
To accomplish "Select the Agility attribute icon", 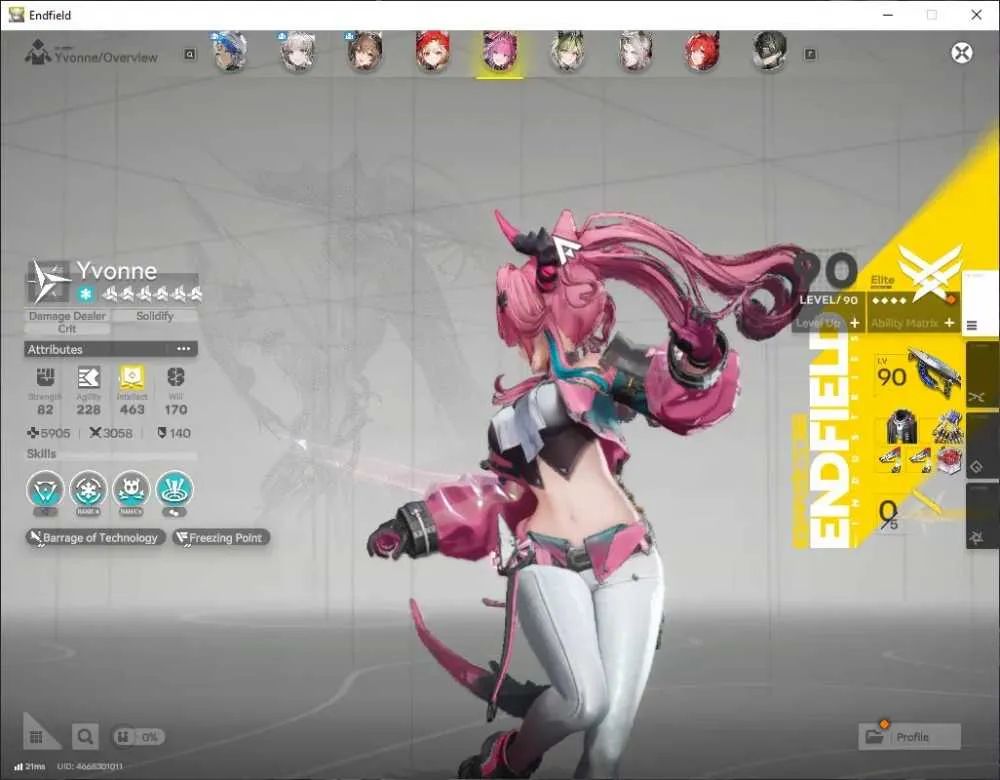I will pos(89,377).
